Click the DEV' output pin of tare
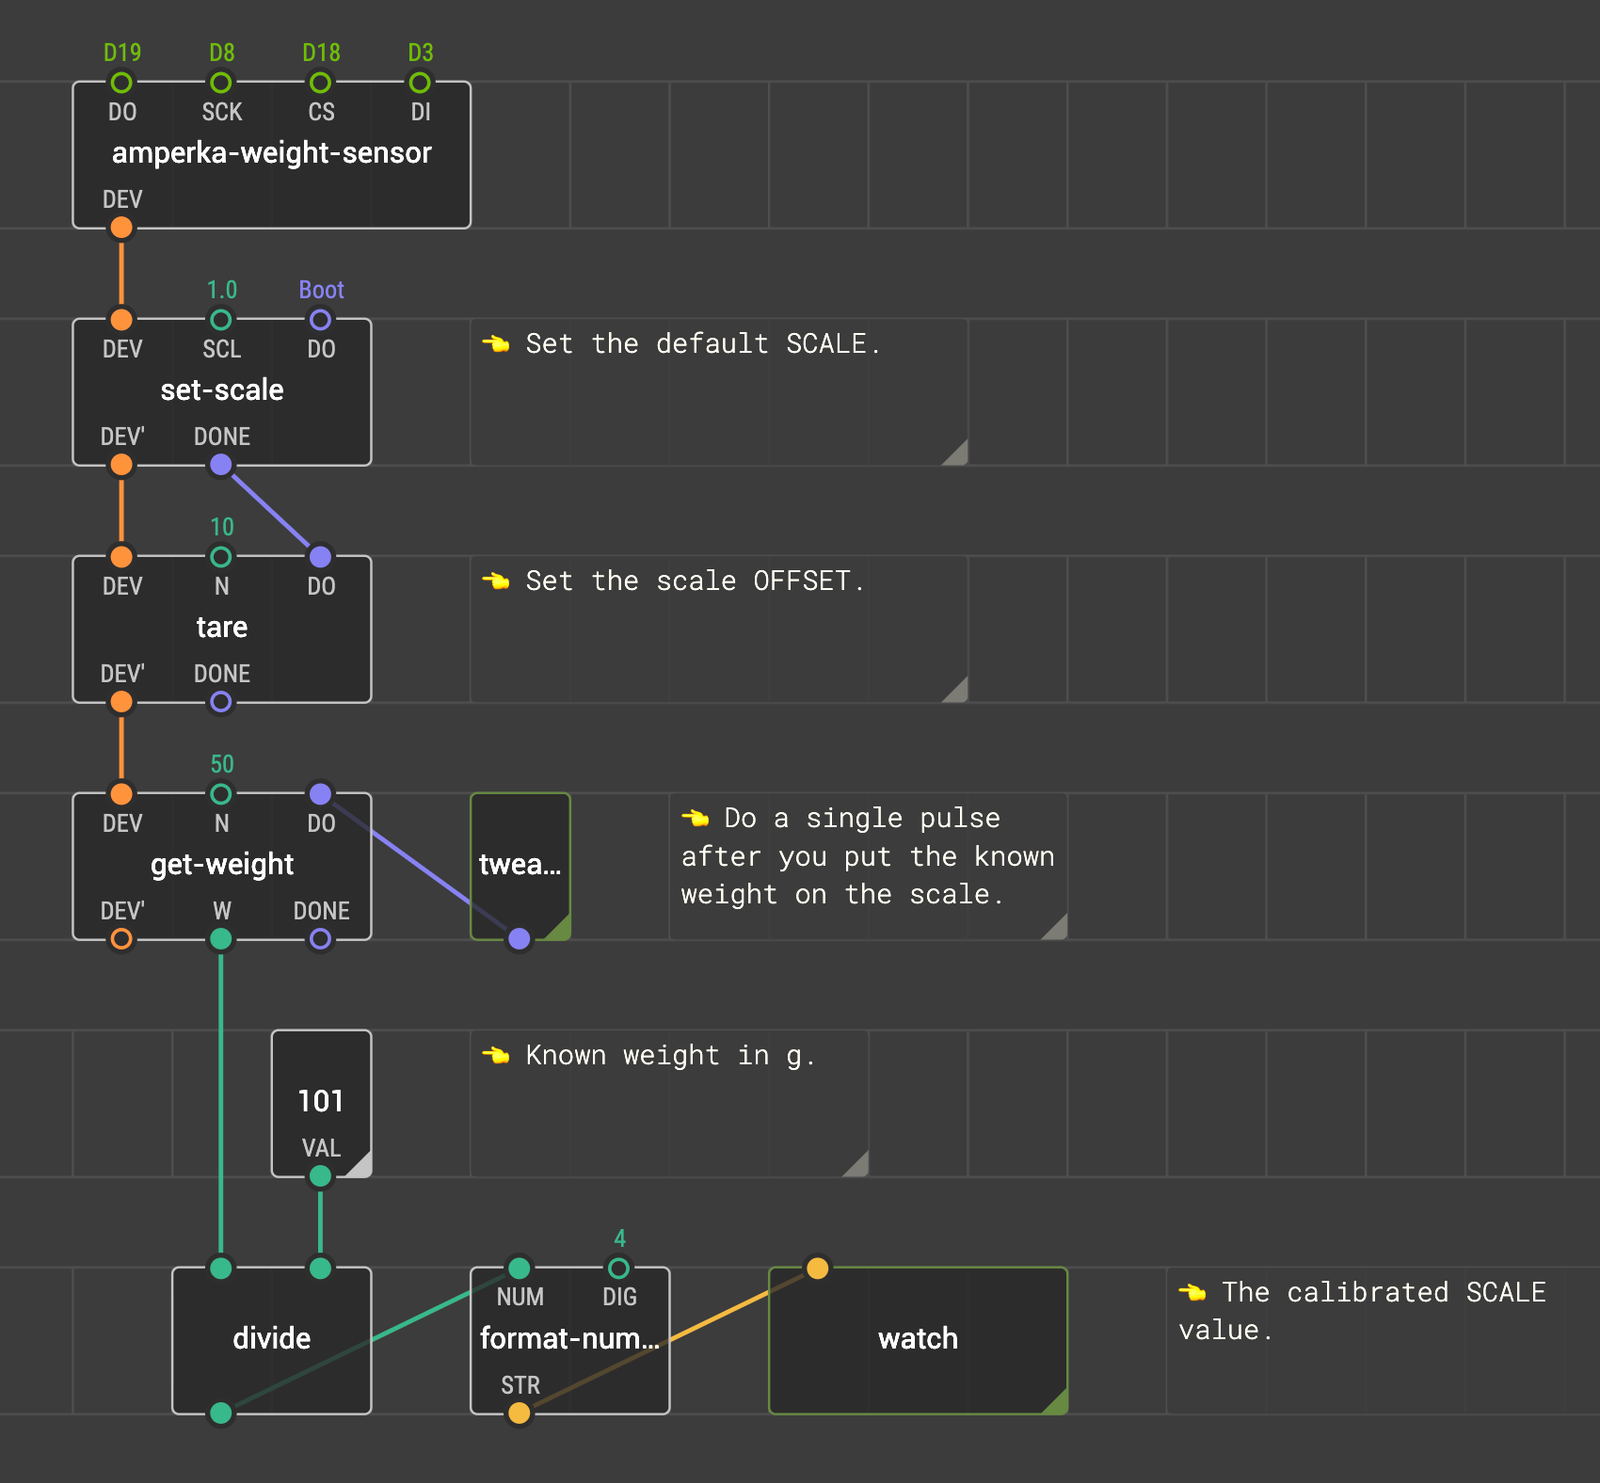 (121, 702)
